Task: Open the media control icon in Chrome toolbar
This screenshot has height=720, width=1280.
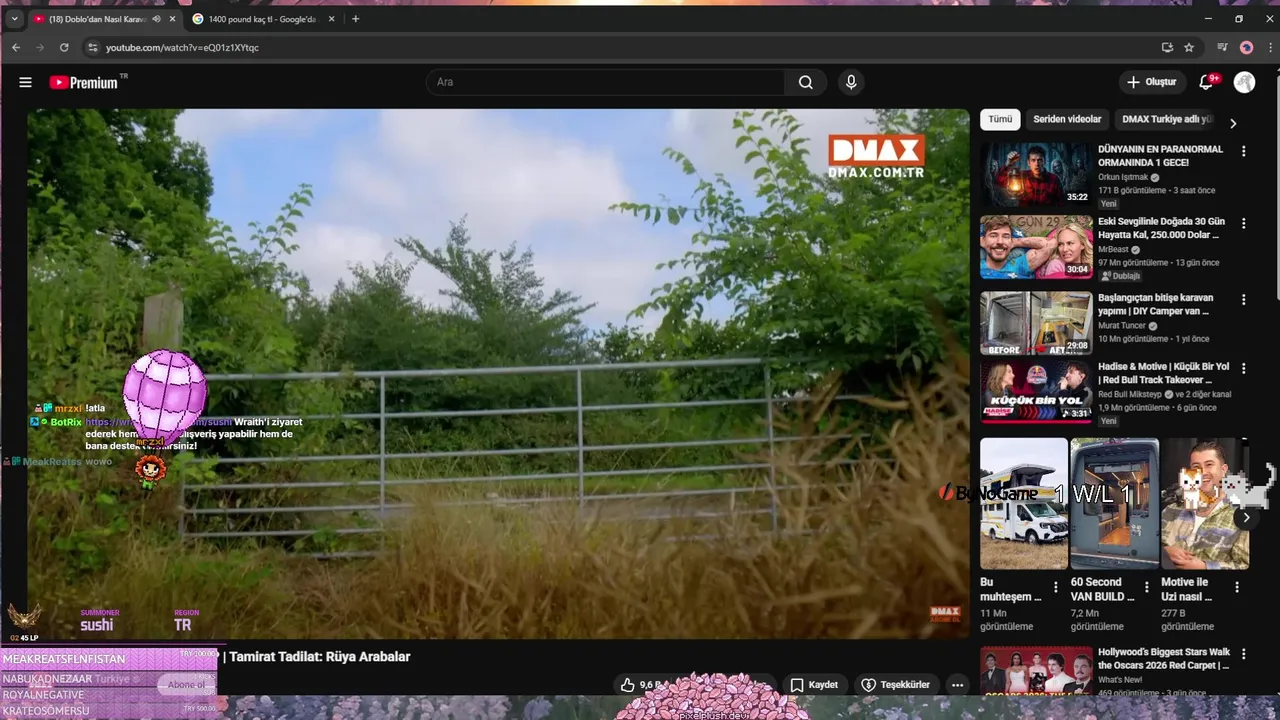Action: click(x=1222, y=47)
